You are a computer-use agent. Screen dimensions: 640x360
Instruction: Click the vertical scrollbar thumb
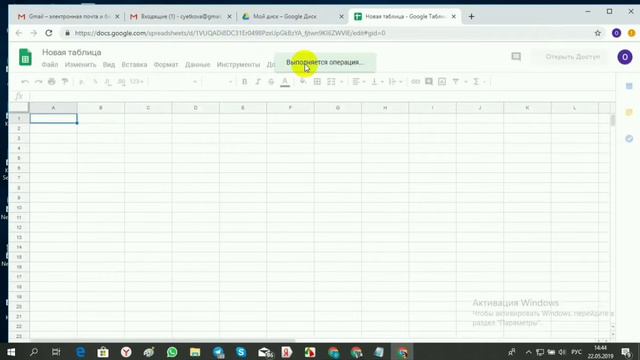click(x=612, y=120)
